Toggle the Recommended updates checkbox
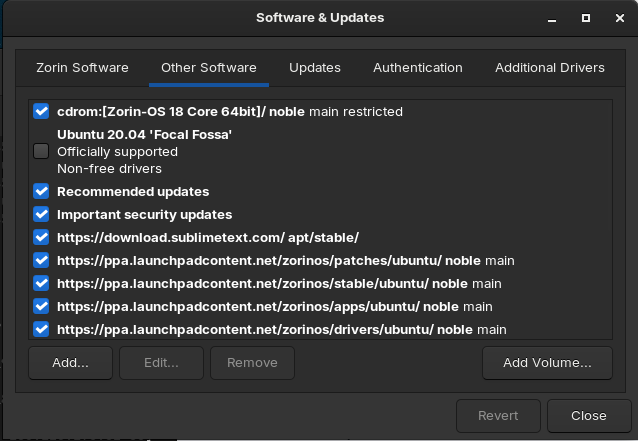Image resolution: width=638 pixels, height=441 pixels. click(x=41, y=191)
